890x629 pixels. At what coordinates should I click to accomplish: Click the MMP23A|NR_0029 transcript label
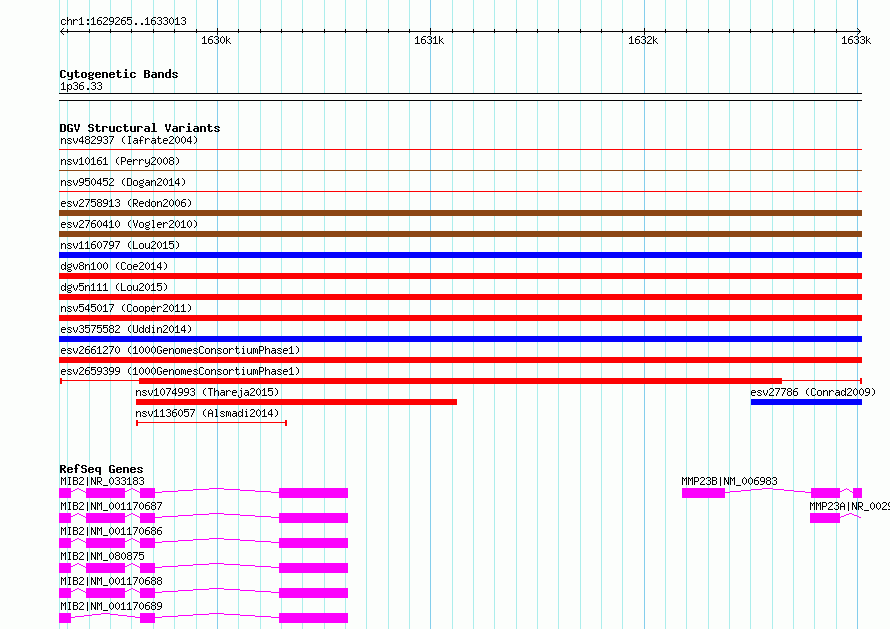point(849,506)
